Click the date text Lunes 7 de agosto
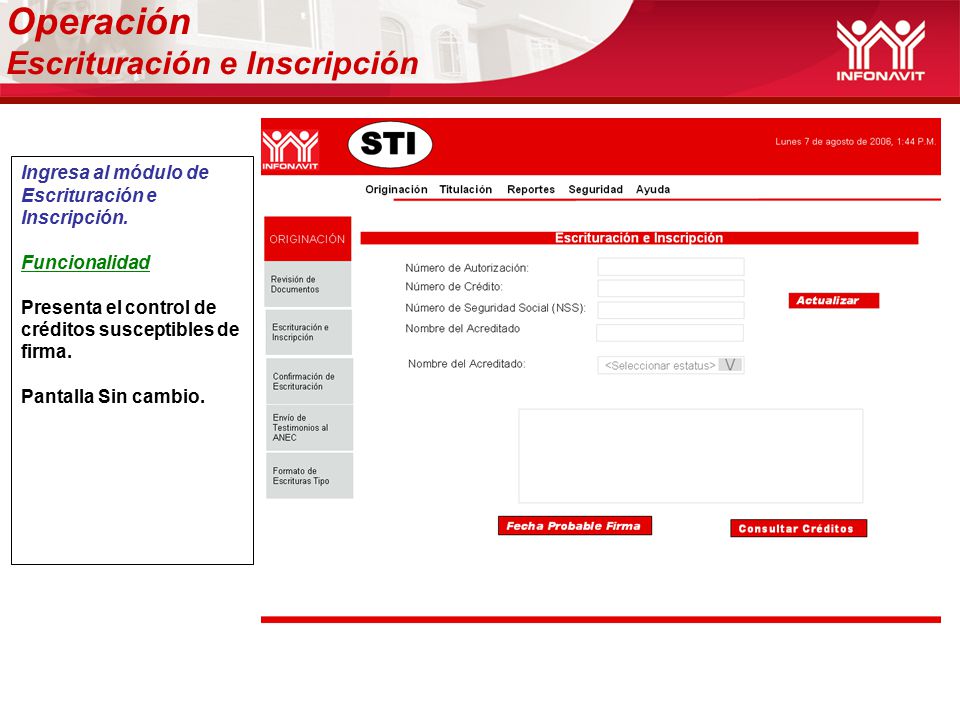Screen dimensions: 960x720 pos(855,141)
